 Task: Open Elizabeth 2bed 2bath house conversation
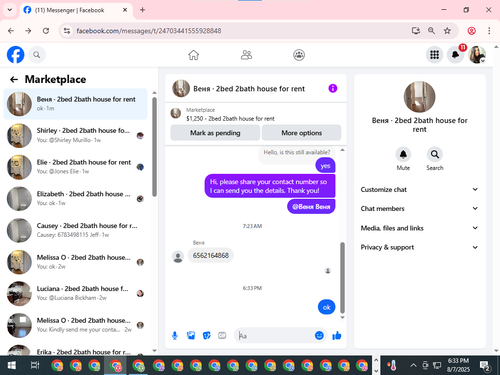[76, 198]
